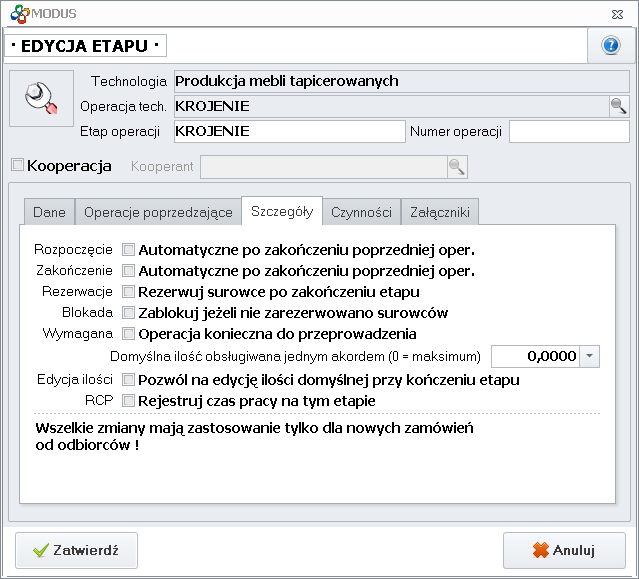This screenshot has width=639, height=579.
Task: Click the Operacja tech. KROJENIE field
Action: click(x=392, y=106)
